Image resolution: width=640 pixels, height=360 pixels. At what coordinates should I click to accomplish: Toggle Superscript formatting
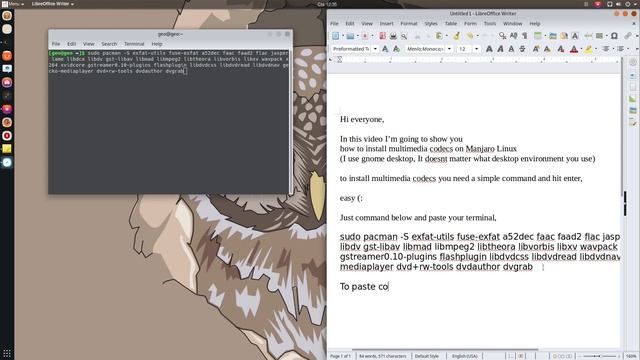[536, 49]
